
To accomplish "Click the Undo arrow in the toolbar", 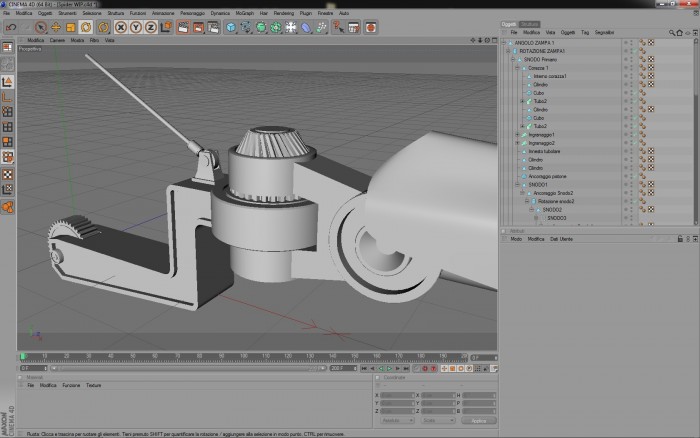I will pos(11,27).
